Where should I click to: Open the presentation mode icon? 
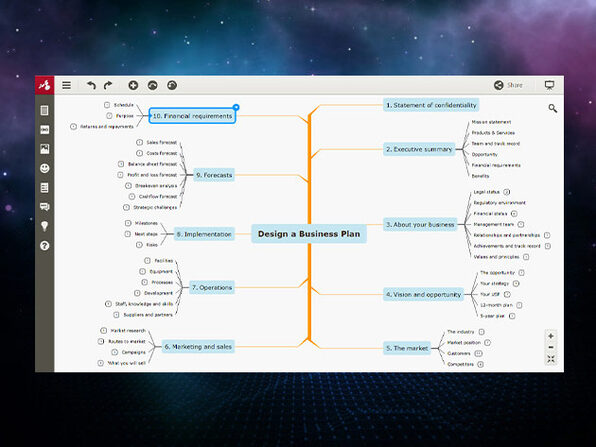549,85
